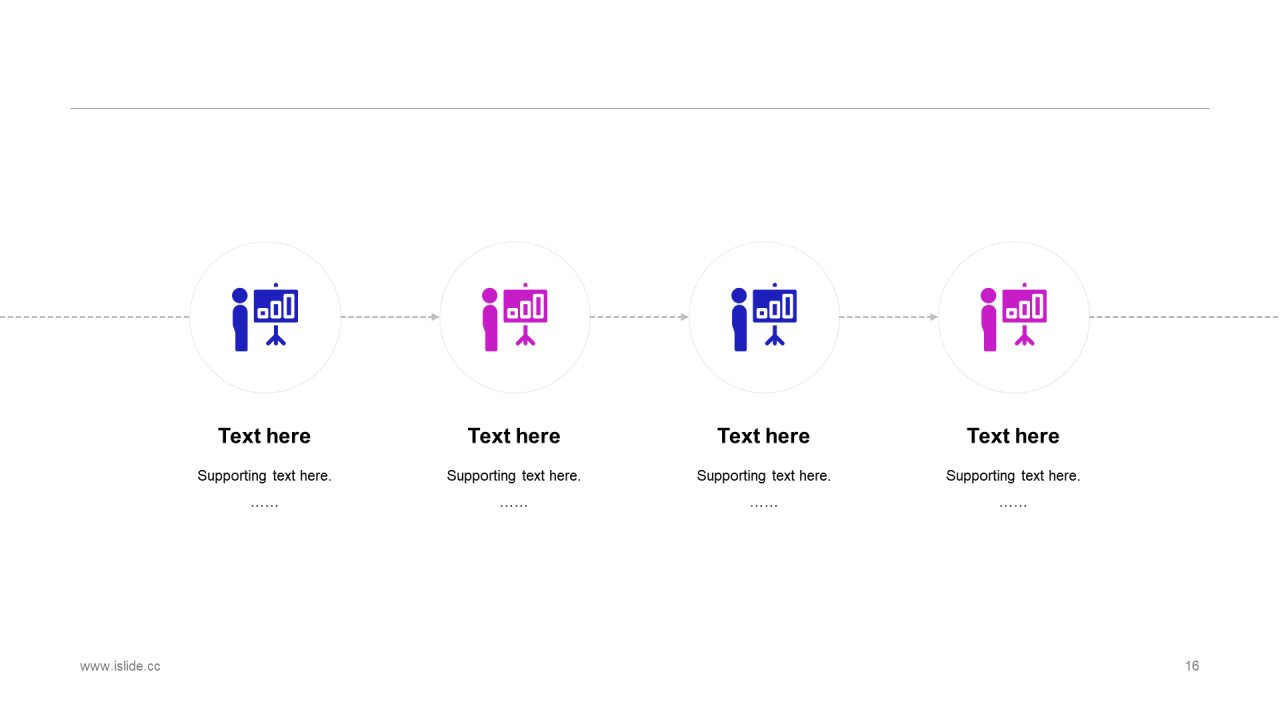Click the first "Text here" heading
Viewport: 1280px width, 720px height.
(x=265, y=436)
